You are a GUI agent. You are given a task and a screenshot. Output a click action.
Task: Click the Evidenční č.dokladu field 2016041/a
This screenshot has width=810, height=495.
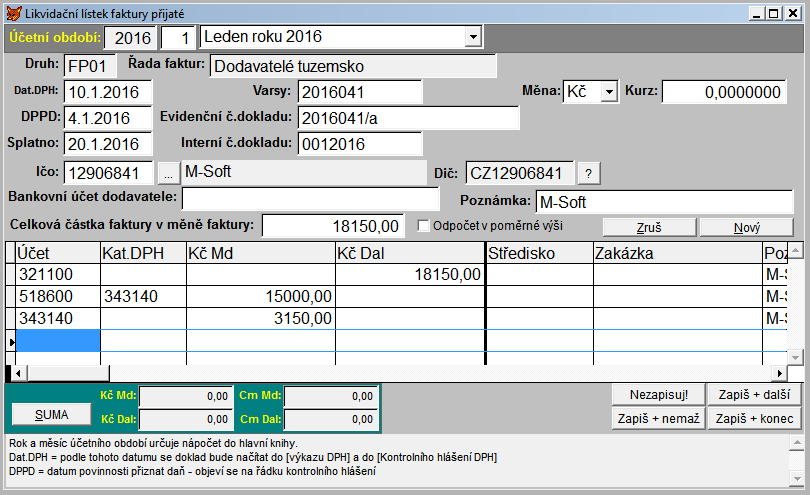[x=409, y=118]
